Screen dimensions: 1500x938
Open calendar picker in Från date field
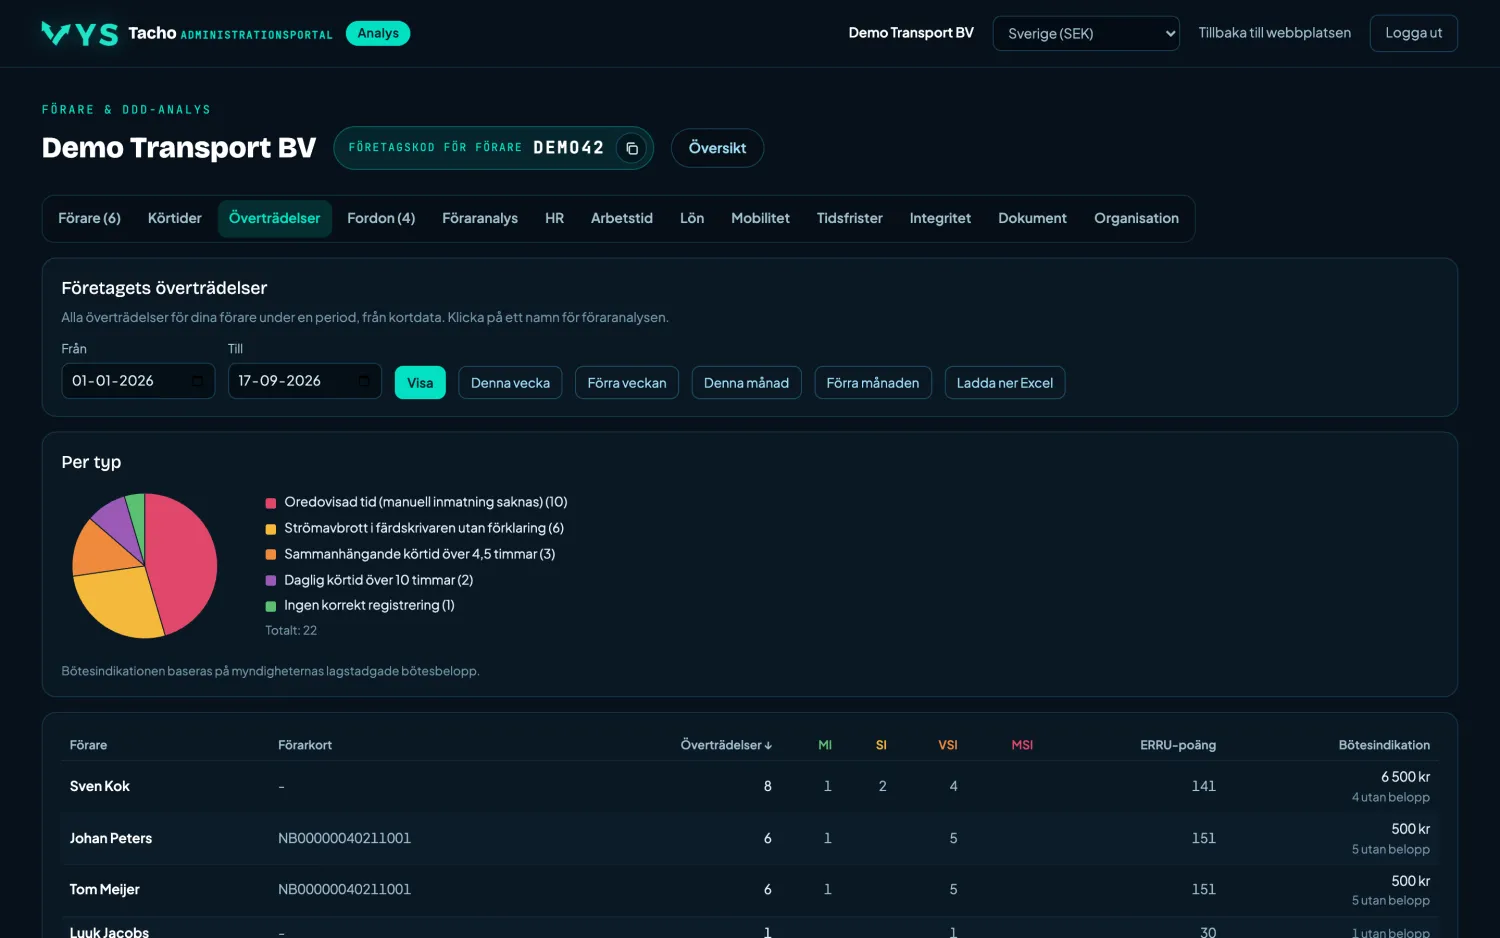(197, 381)
